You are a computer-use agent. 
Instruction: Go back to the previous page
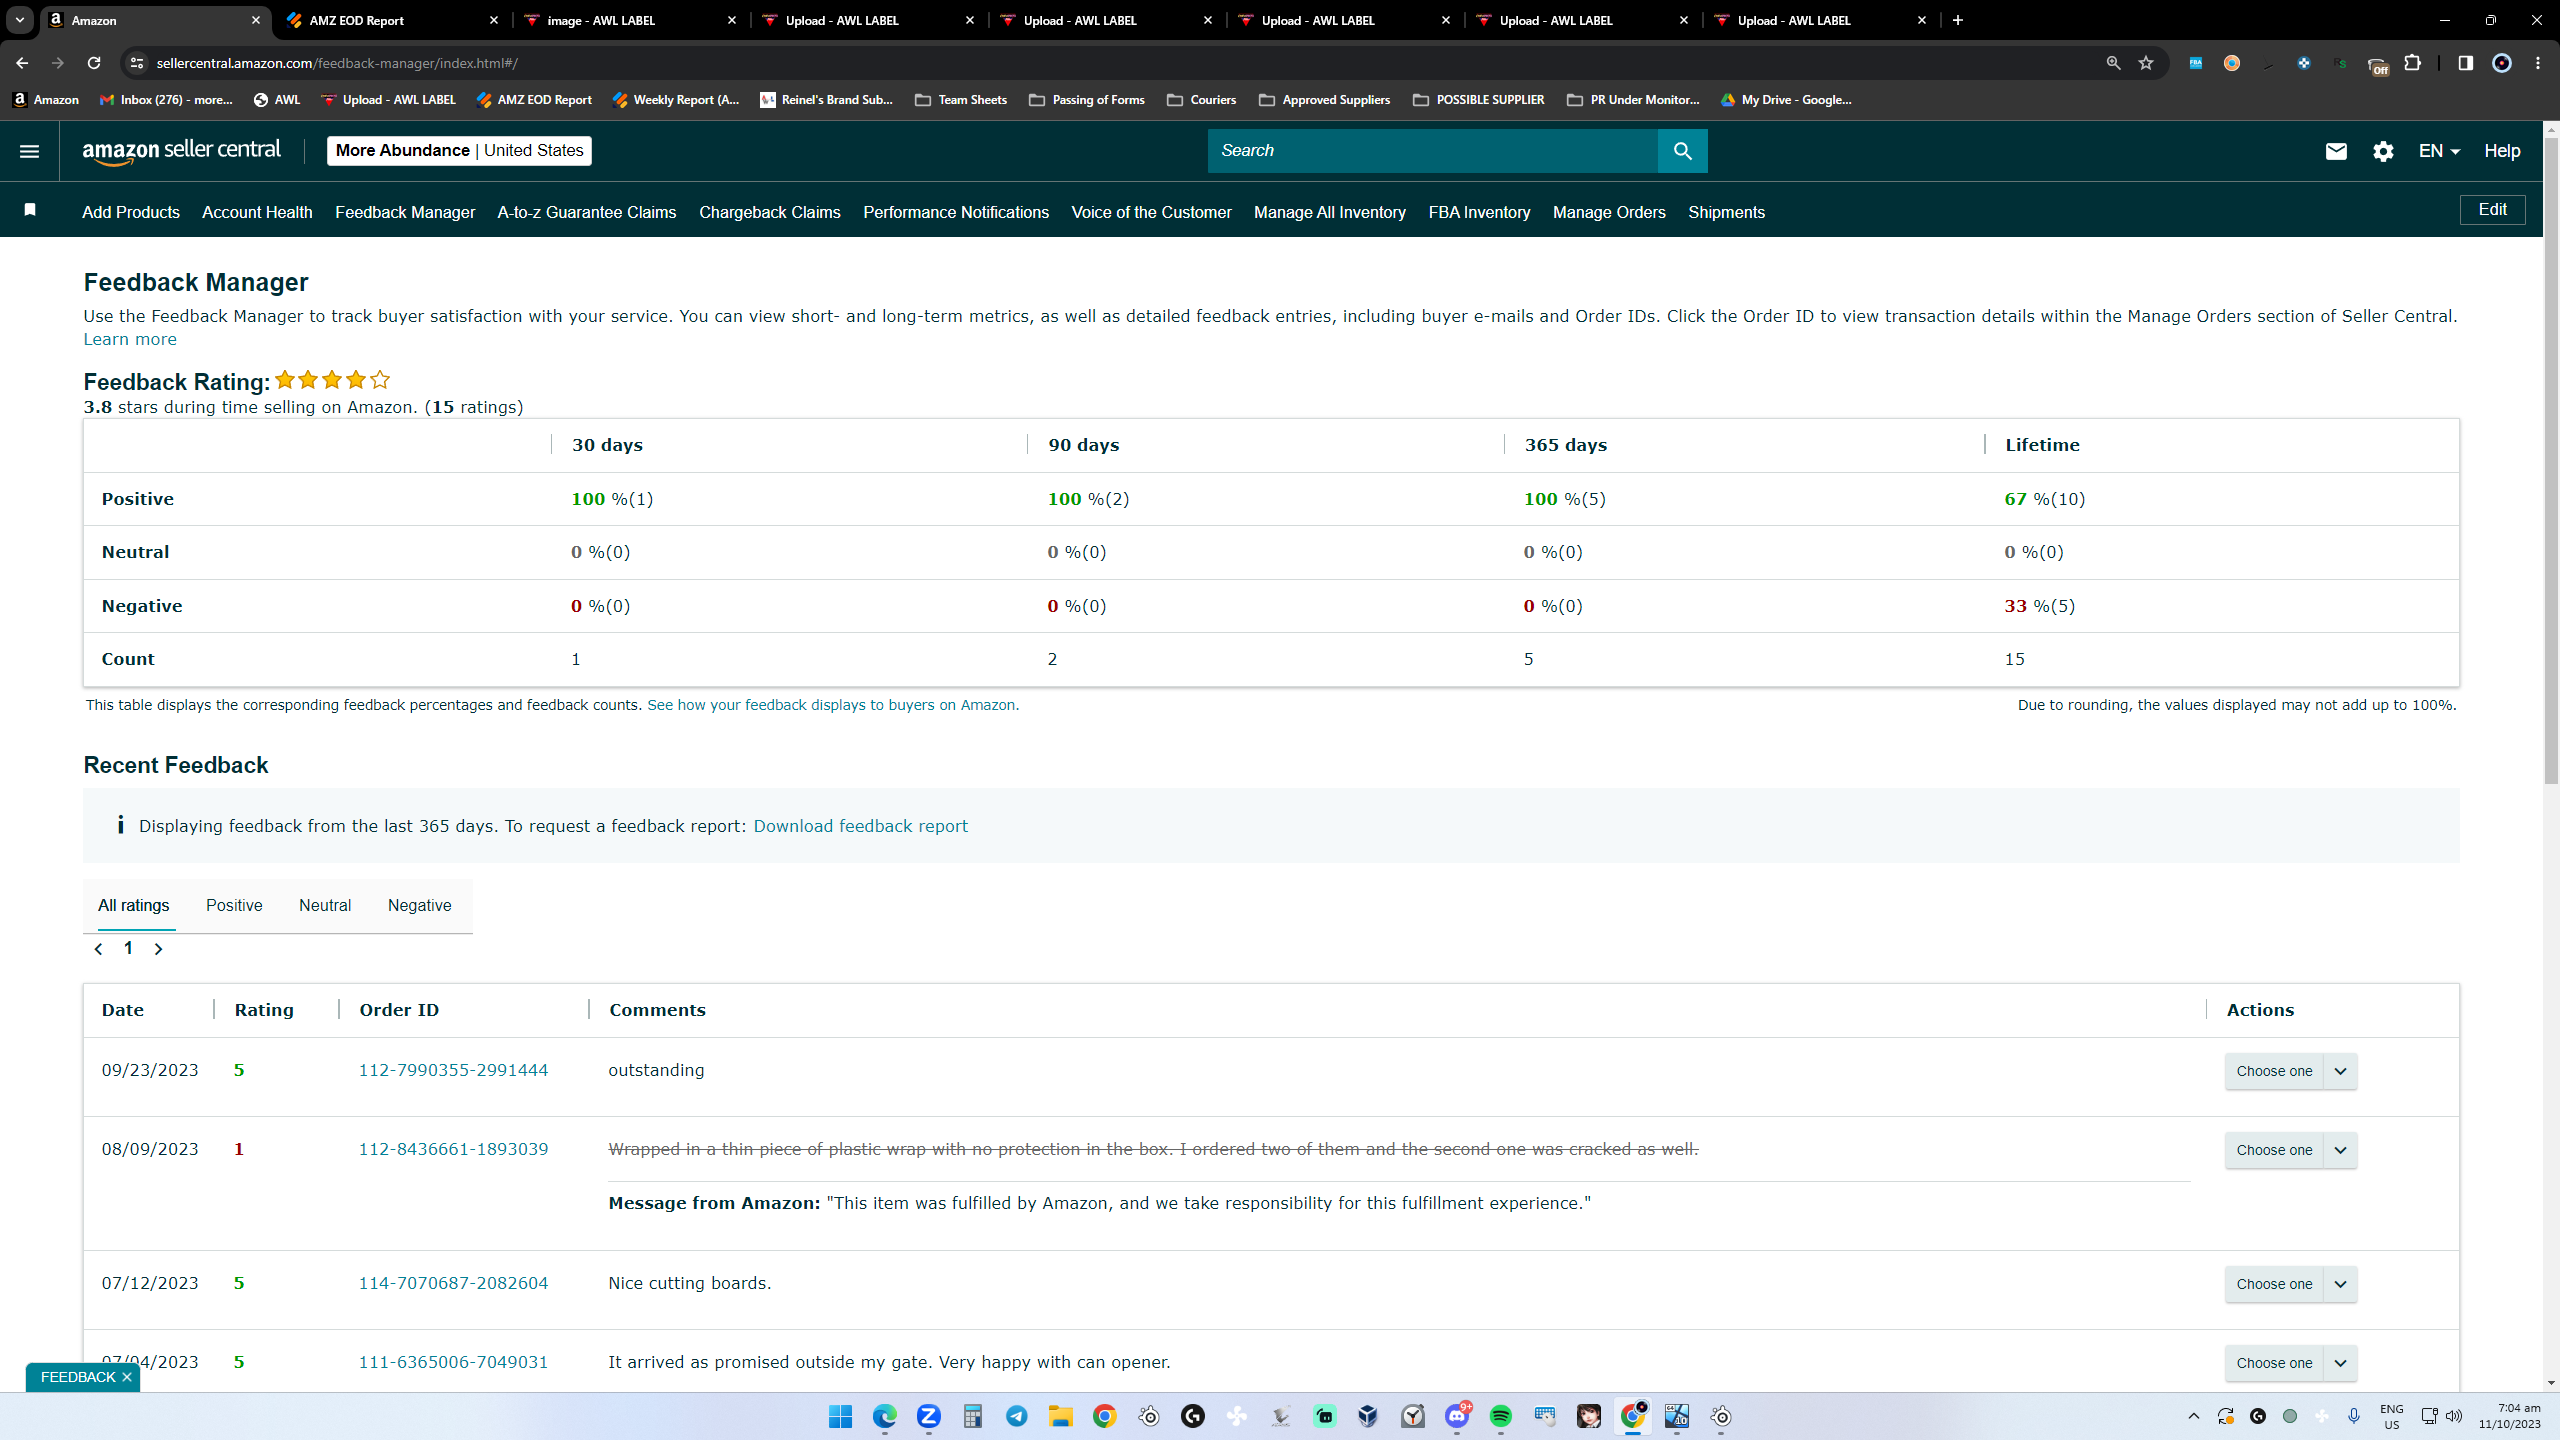22,63
